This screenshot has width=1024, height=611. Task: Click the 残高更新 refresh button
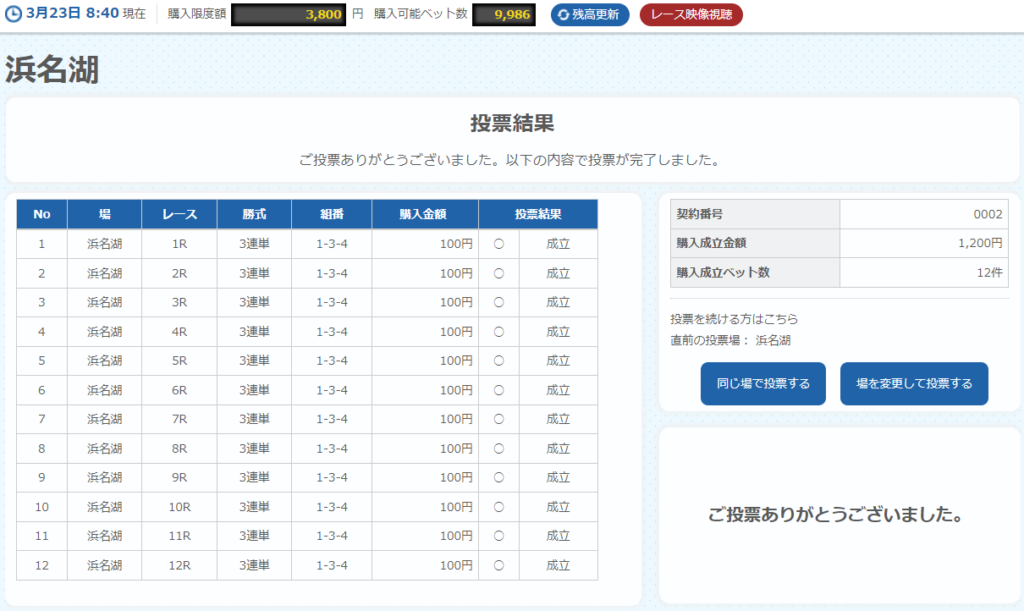590,14
